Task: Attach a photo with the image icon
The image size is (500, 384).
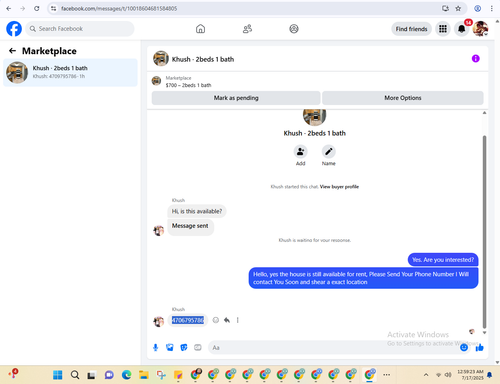Action: (x=170, y=348)
